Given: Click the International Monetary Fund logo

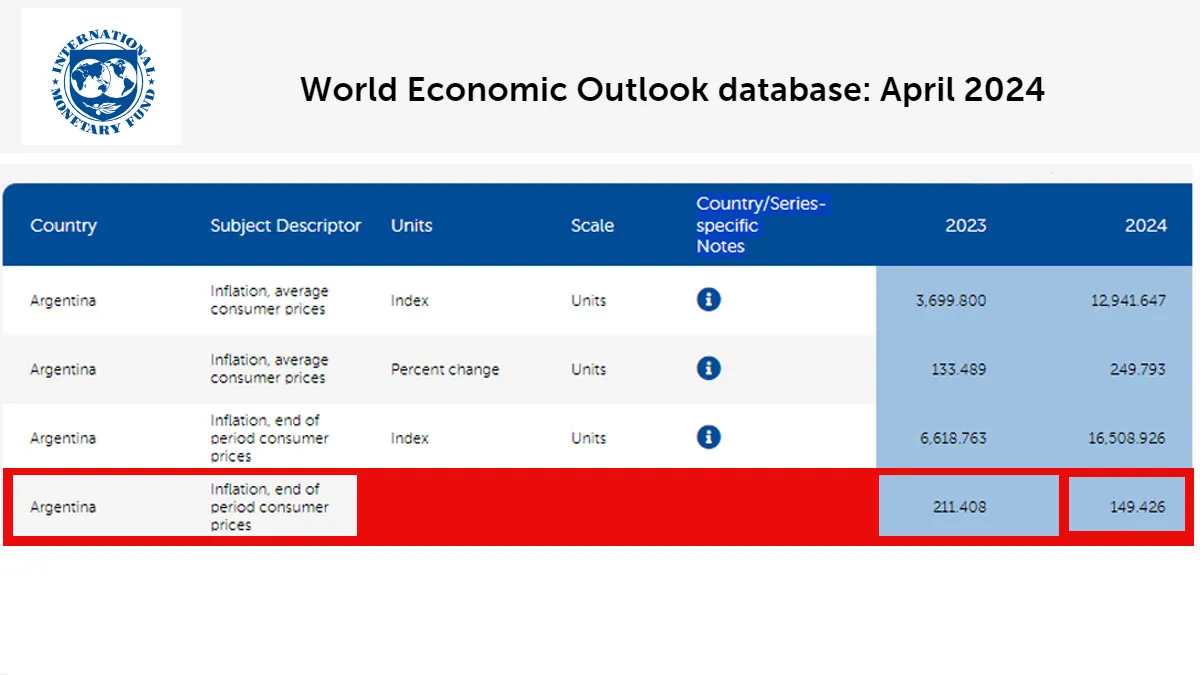Looking at the screenshot, I should coord(101,77).
